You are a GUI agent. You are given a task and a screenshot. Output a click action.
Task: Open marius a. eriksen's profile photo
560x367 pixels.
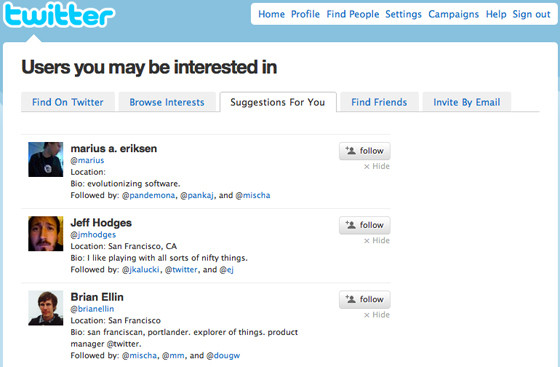coord(46,159)
